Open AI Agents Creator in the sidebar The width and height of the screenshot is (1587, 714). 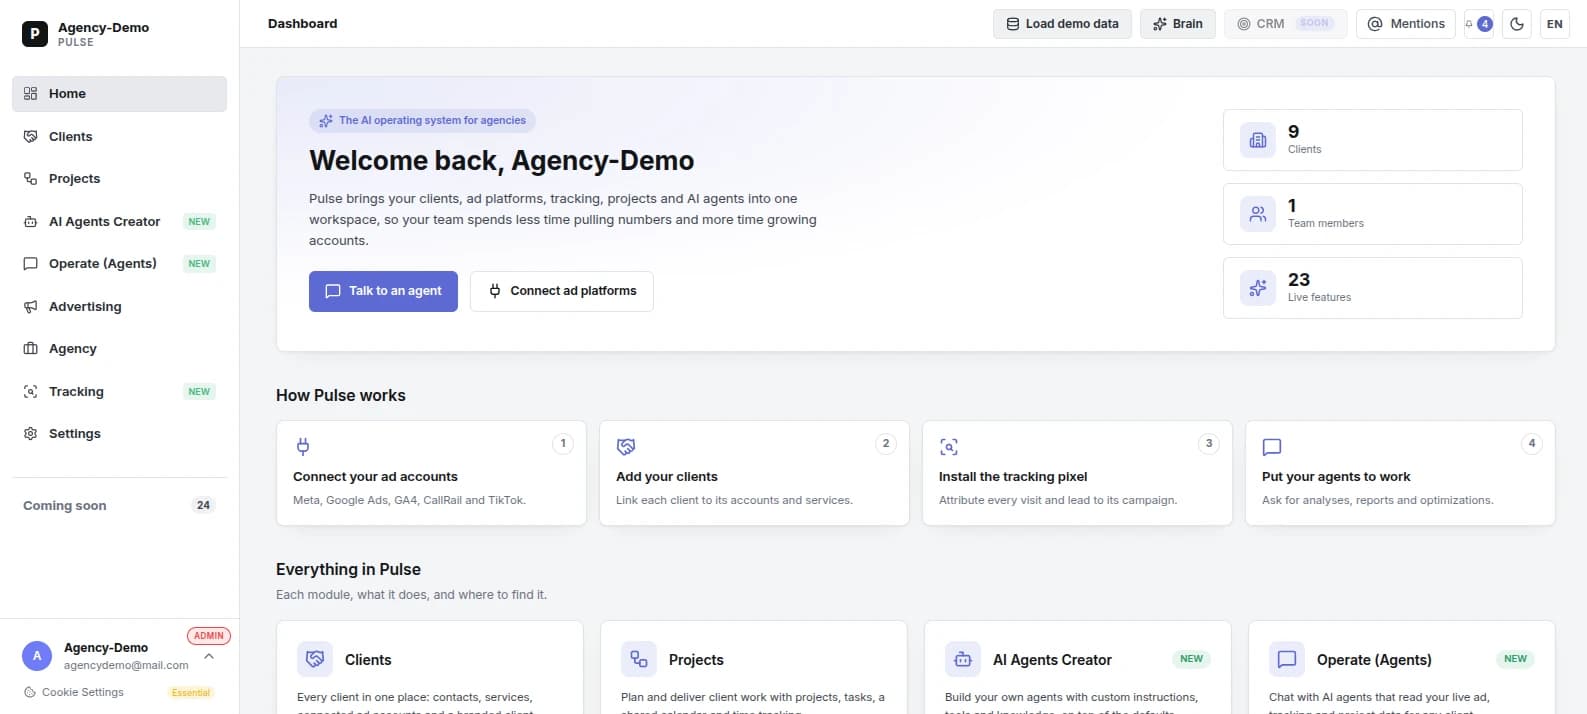[x=119, y=221]
